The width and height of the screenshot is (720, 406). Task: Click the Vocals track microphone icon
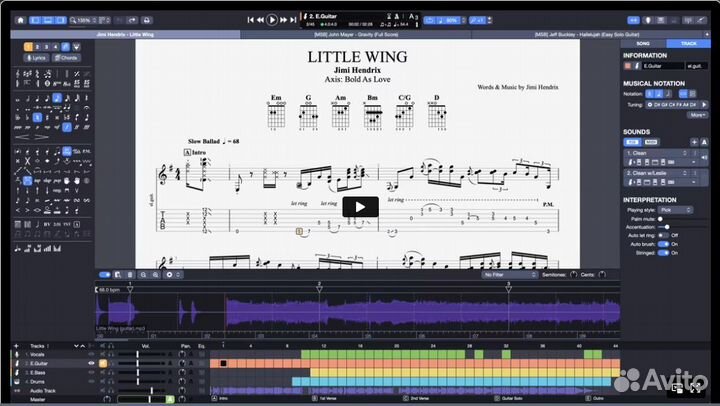point(15,354)
